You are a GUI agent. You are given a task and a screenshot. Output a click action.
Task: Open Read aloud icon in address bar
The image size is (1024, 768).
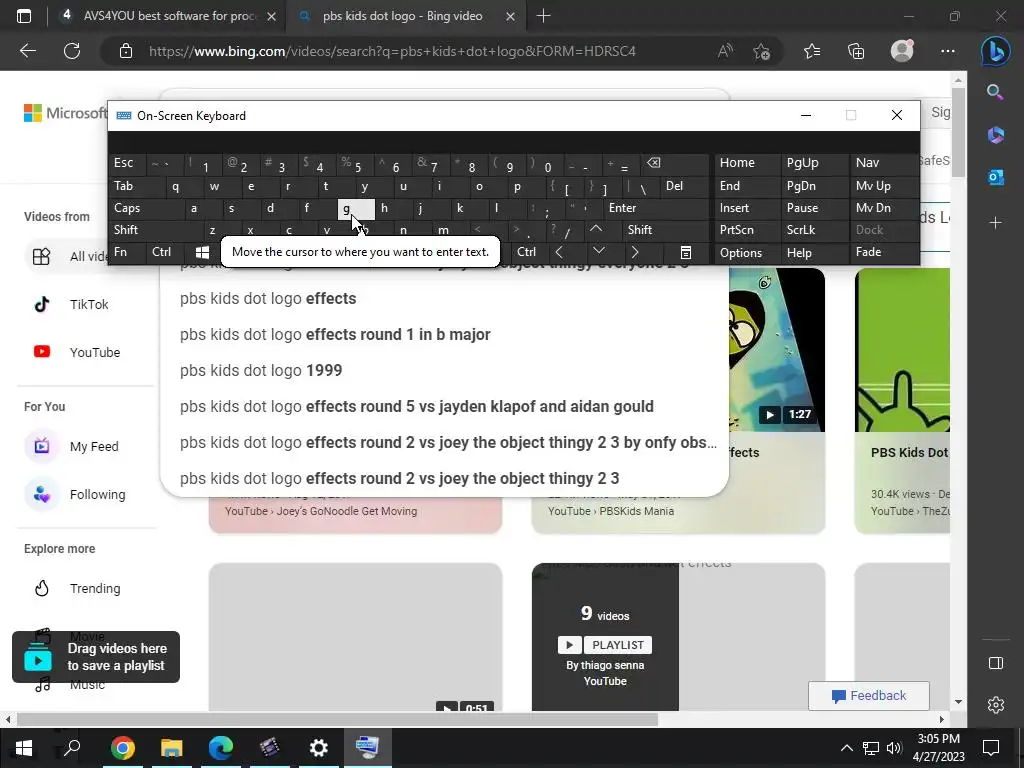coord(725,51)
